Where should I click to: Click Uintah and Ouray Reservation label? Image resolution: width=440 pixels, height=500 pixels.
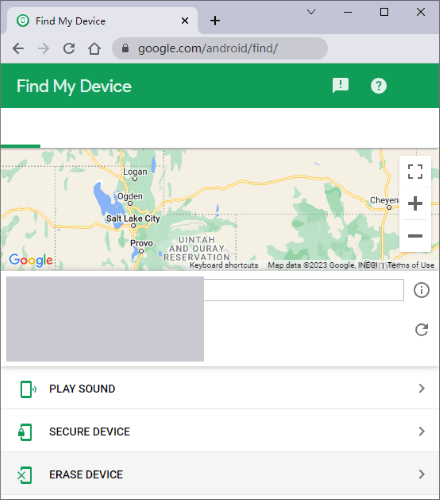pyautogui.click(x=197, y=249)
